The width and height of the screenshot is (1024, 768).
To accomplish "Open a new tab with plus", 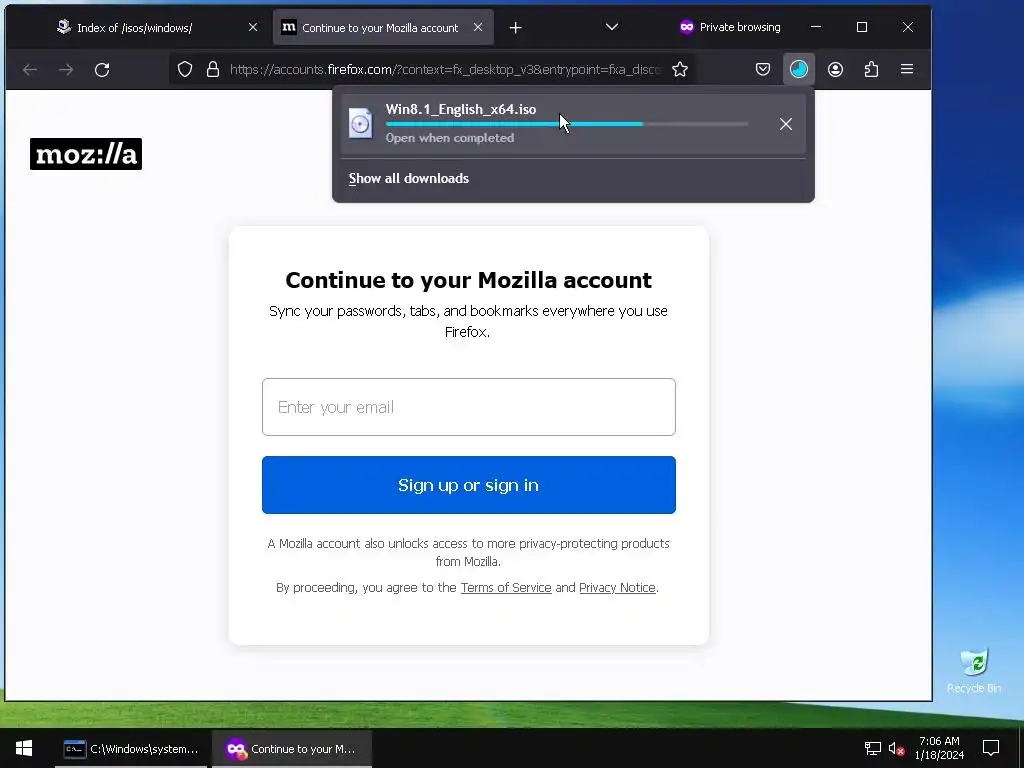I will (x=515, y=27).
